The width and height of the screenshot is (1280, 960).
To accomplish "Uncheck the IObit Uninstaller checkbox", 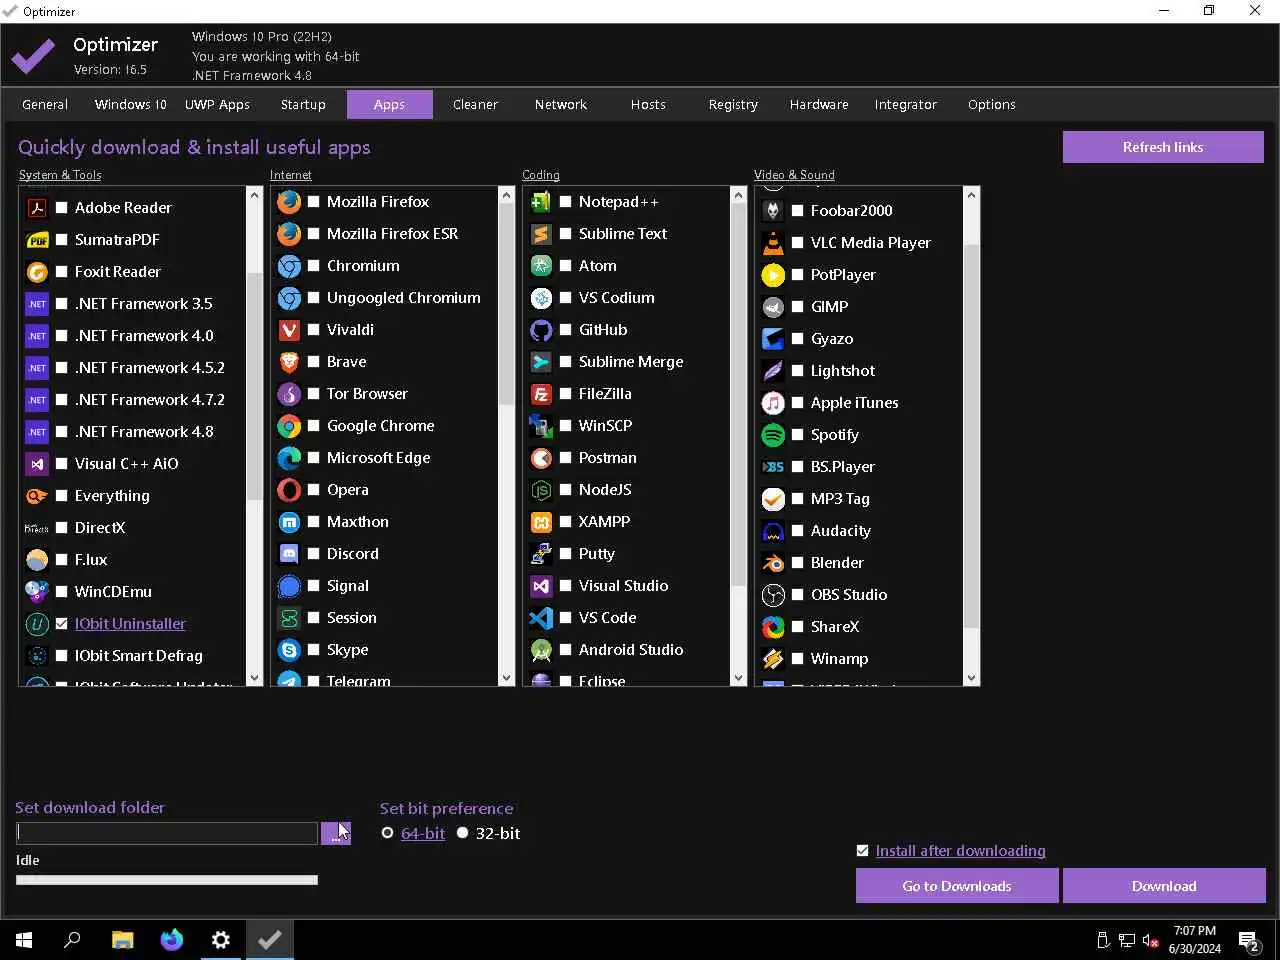I will tap(62, 624).
